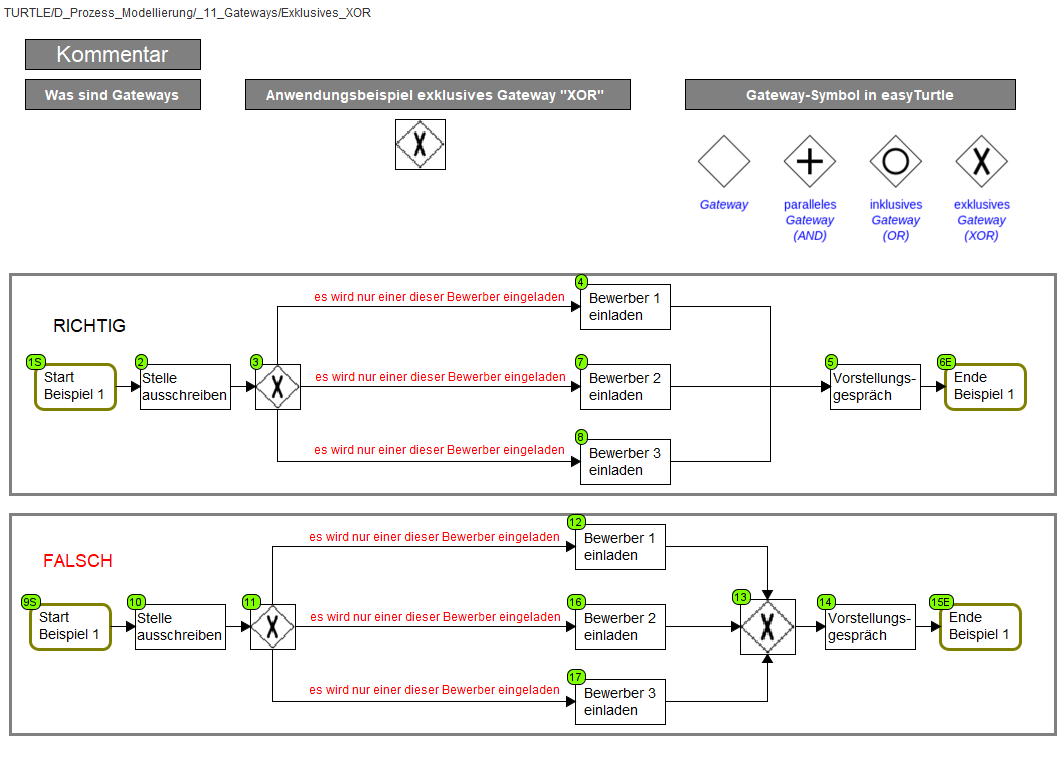Select 'Stelle ausschreiben' task numbered 10

click(x=180, y=627)
